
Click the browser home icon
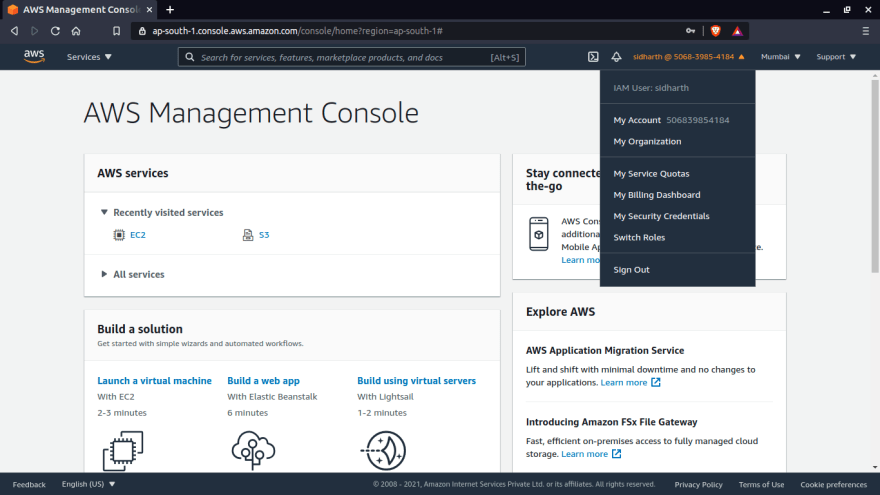click(76, 31)
